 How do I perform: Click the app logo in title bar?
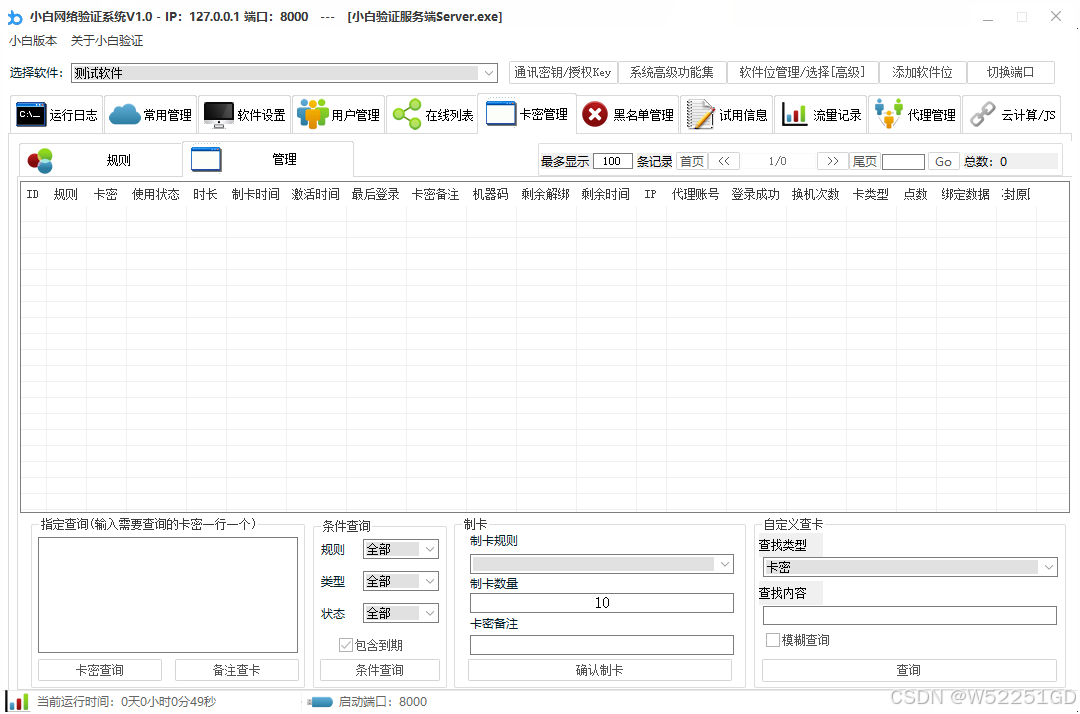point(14,17)
